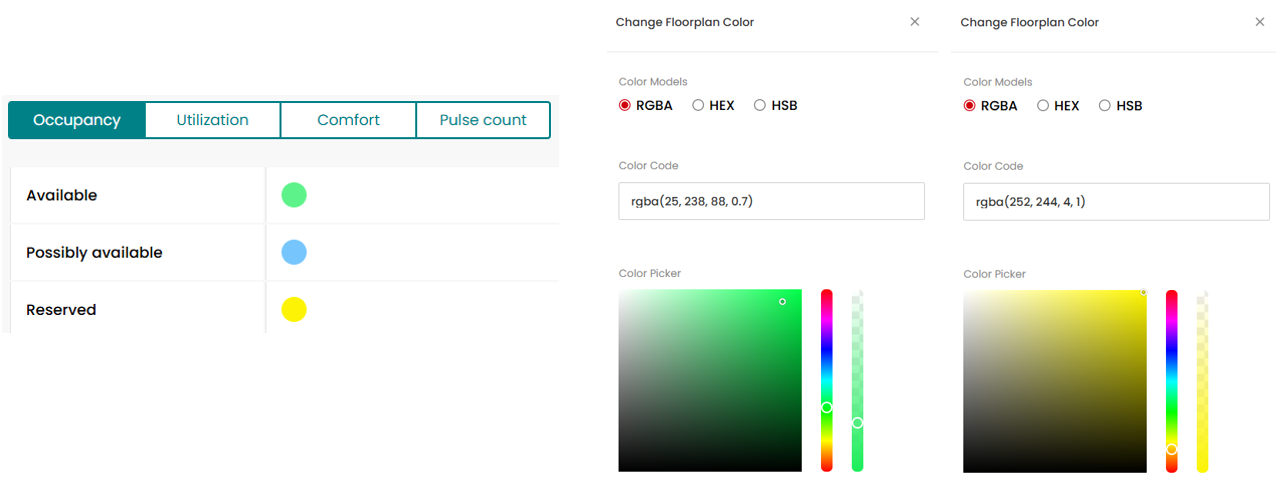This screenshot has height=482, width=1276.
Task: Click the yellow alpha transparency slider
Action: coord(1202,381)
